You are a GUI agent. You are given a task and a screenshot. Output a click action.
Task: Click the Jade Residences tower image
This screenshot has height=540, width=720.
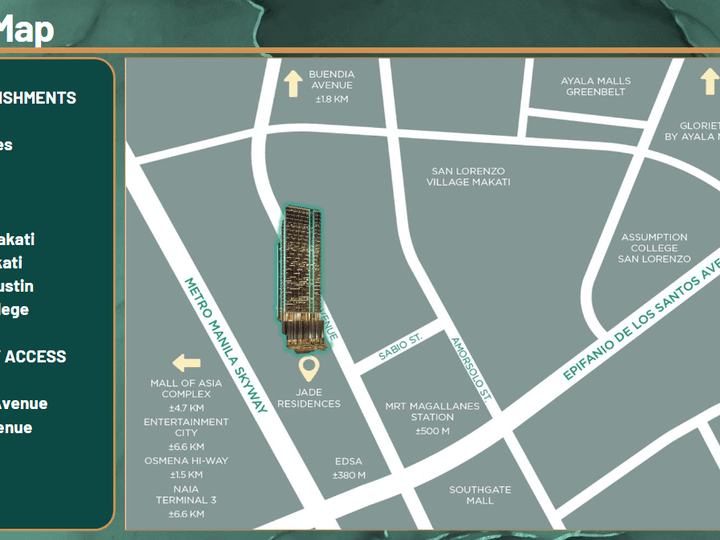(302, 279)
